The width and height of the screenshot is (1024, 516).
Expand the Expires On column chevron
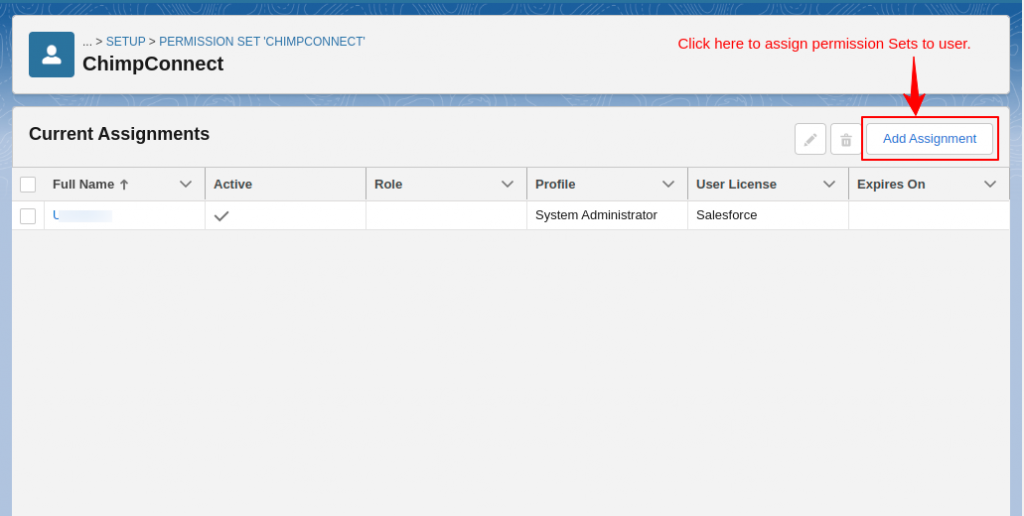click(x=990, y=184)
